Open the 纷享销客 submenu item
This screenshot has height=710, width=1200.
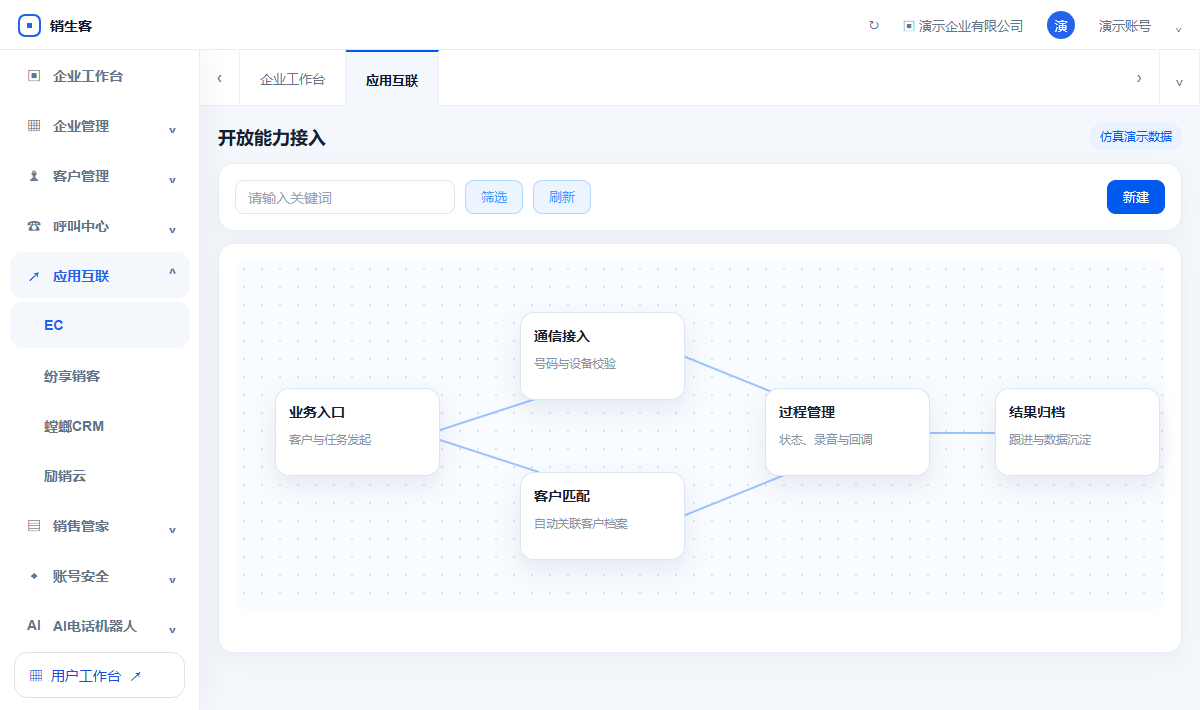click(100, 376)
